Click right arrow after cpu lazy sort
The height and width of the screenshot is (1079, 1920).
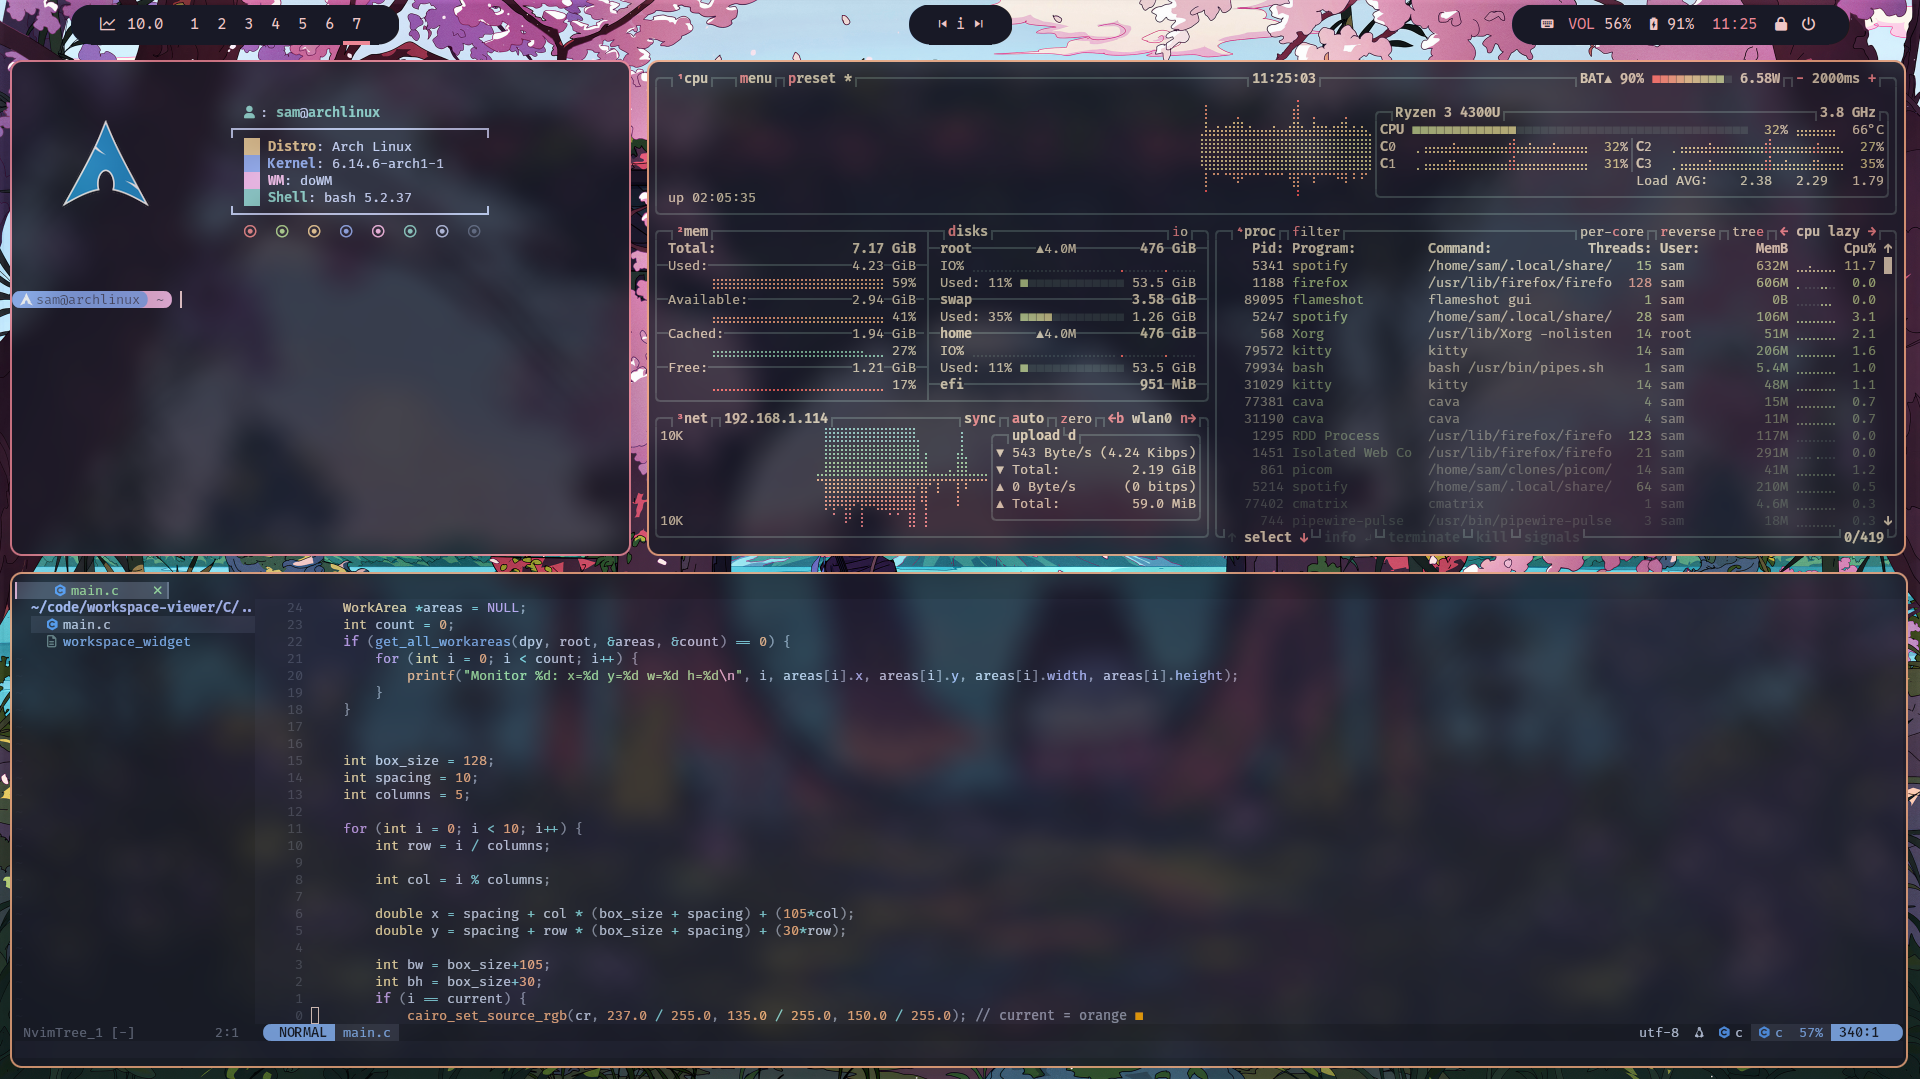pos(1872,231)
